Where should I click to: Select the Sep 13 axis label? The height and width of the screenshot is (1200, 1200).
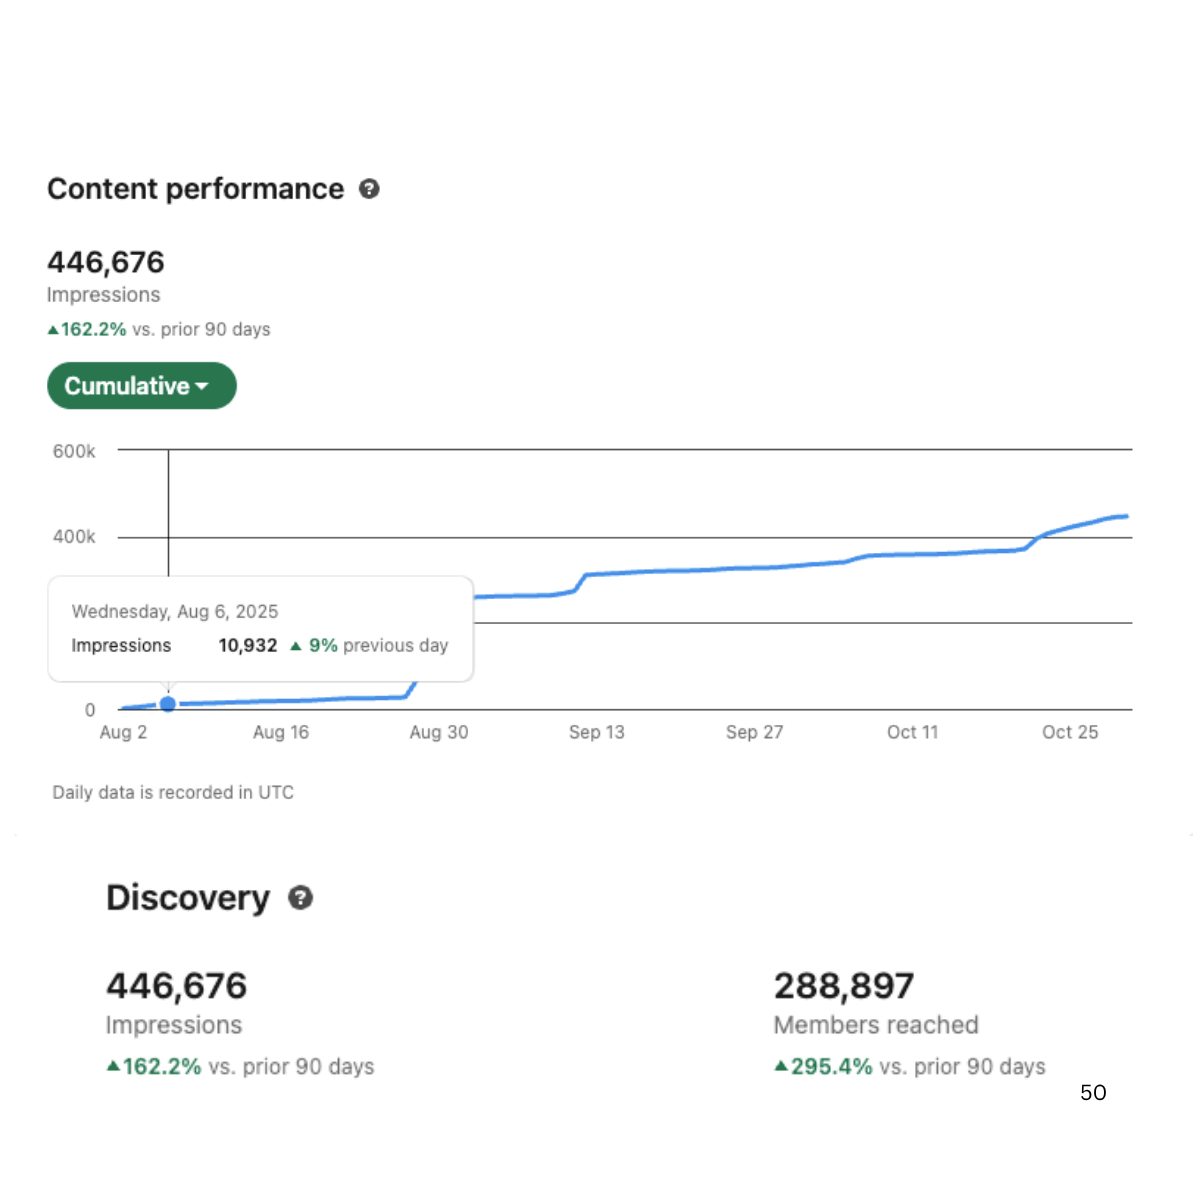pos(596,732)
